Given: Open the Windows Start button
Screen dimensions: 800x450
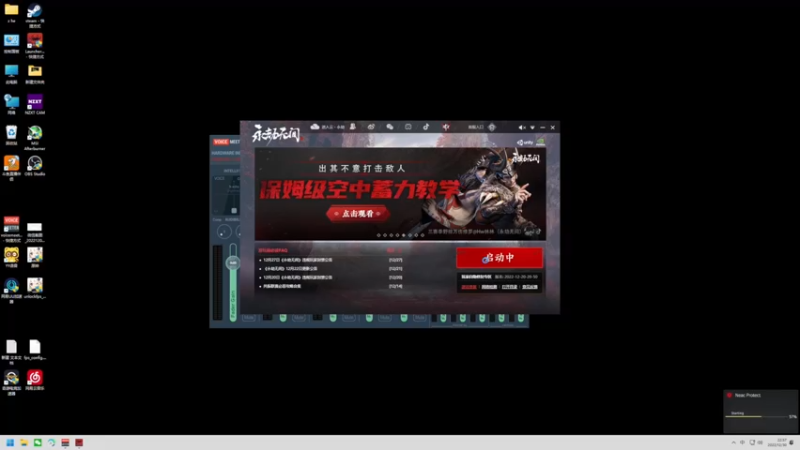Looking at the screenshot, I should [x=10, y=442].
